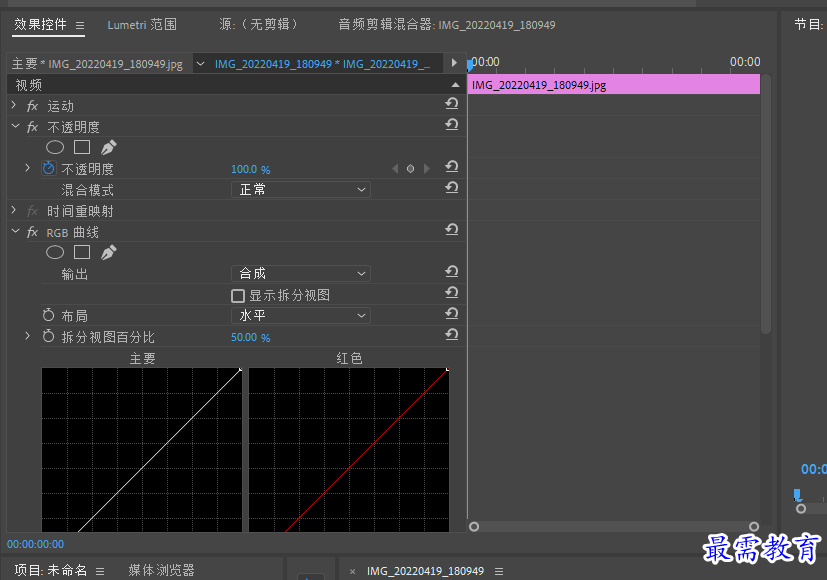
Task: Go to previous opacity keyframe
Action: click(395, 169)
